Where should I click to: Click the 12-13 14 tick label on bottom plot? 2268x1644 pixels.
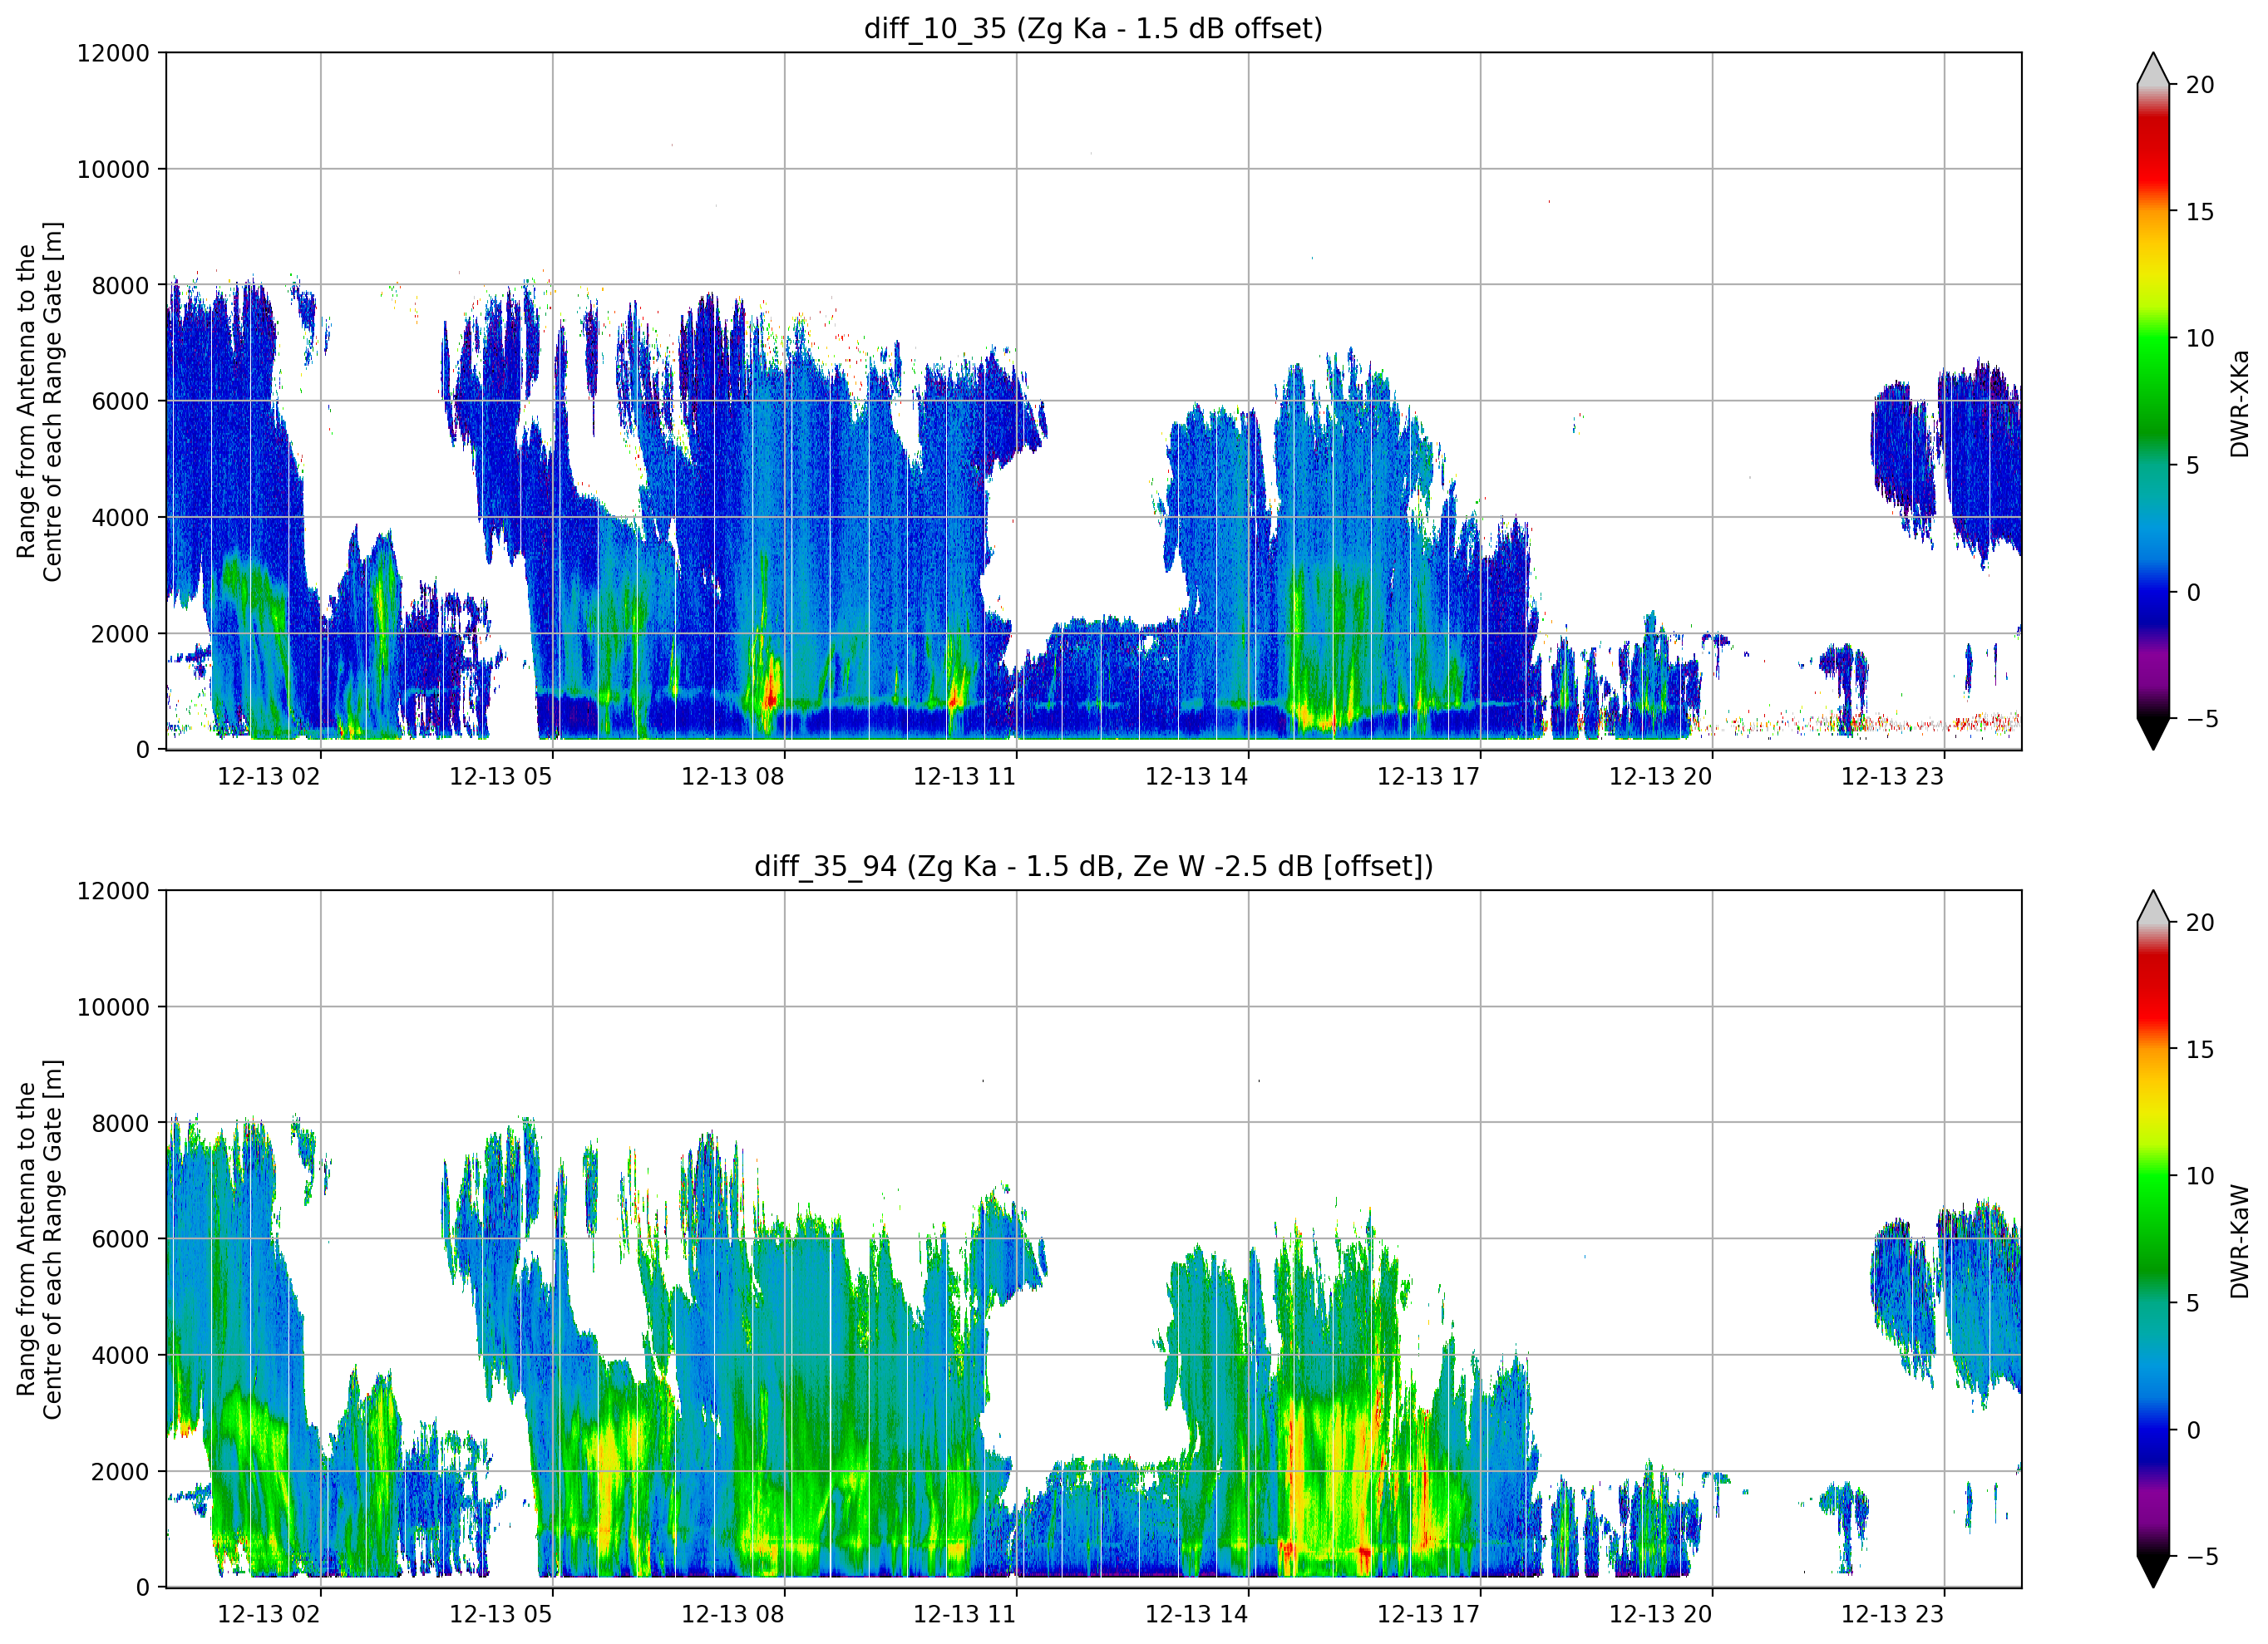pyautogui.click(x=1197, y=1614)
